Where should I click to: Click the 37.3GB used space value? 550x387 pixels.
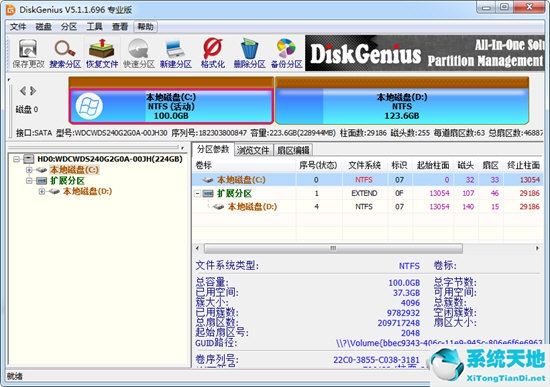406,293
